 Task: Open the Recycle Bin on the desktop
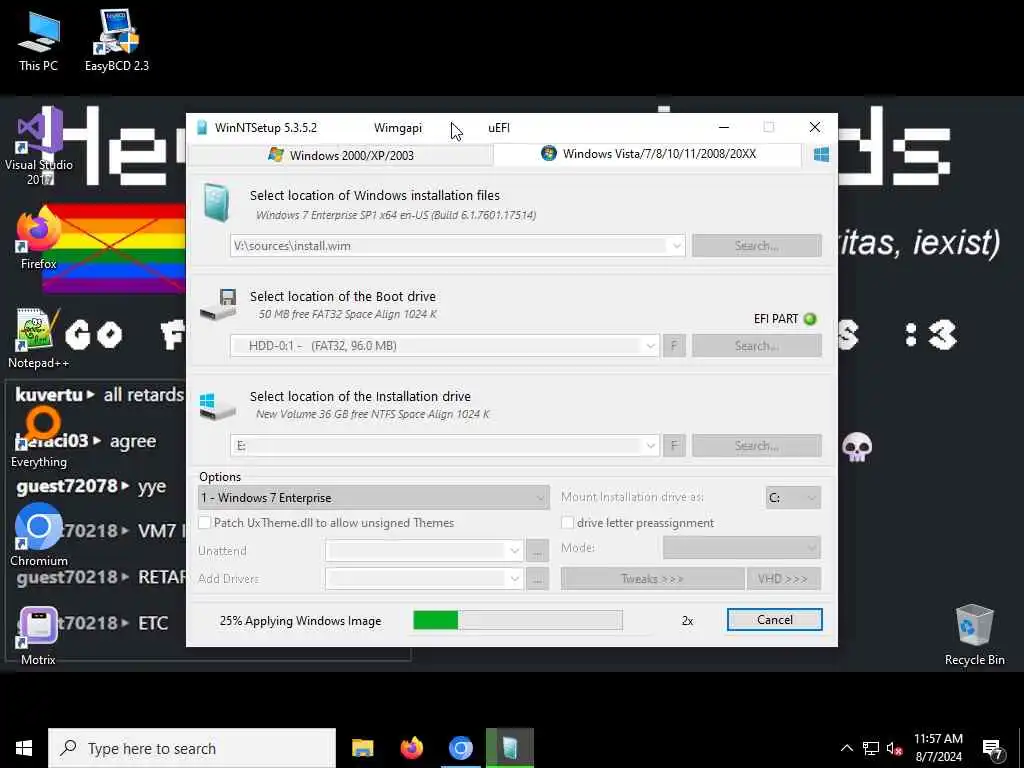974,635
